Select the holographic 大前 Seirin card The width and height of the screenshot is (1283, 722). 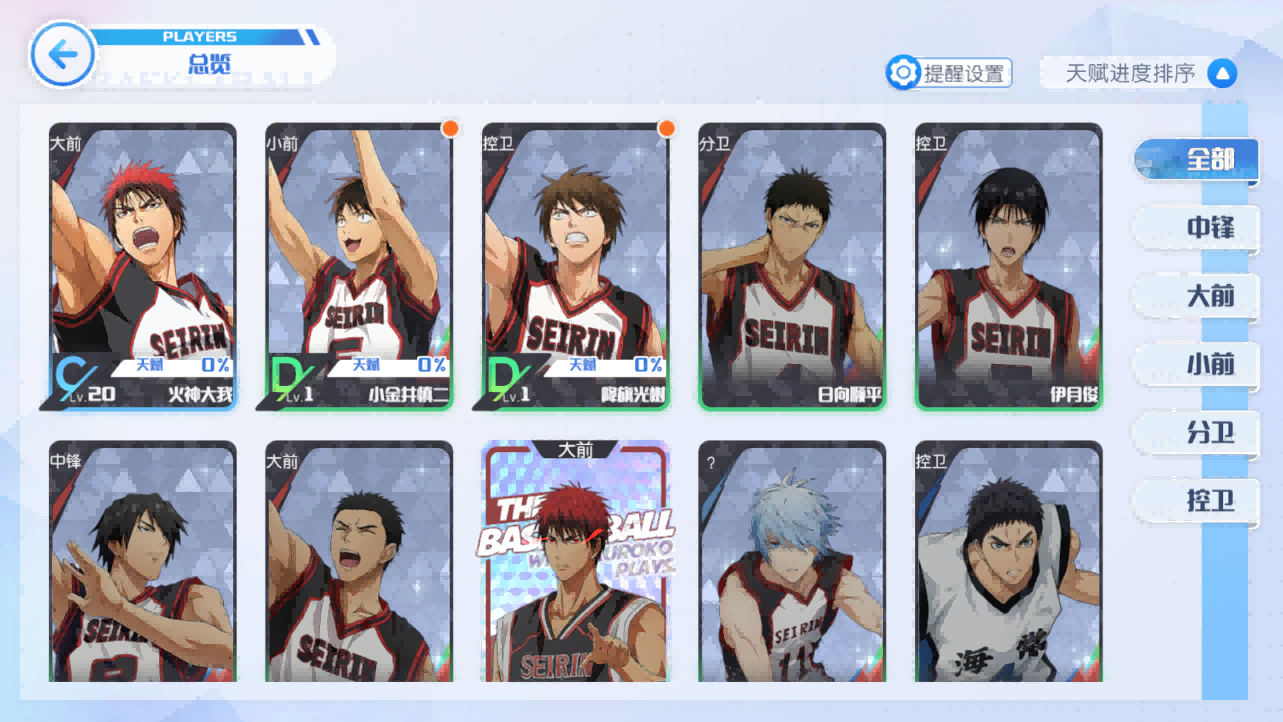(576, 561)
